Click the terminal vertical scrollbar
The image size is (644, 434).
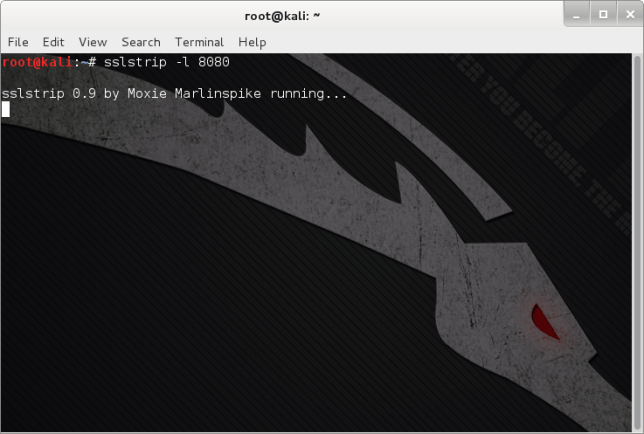637,242
